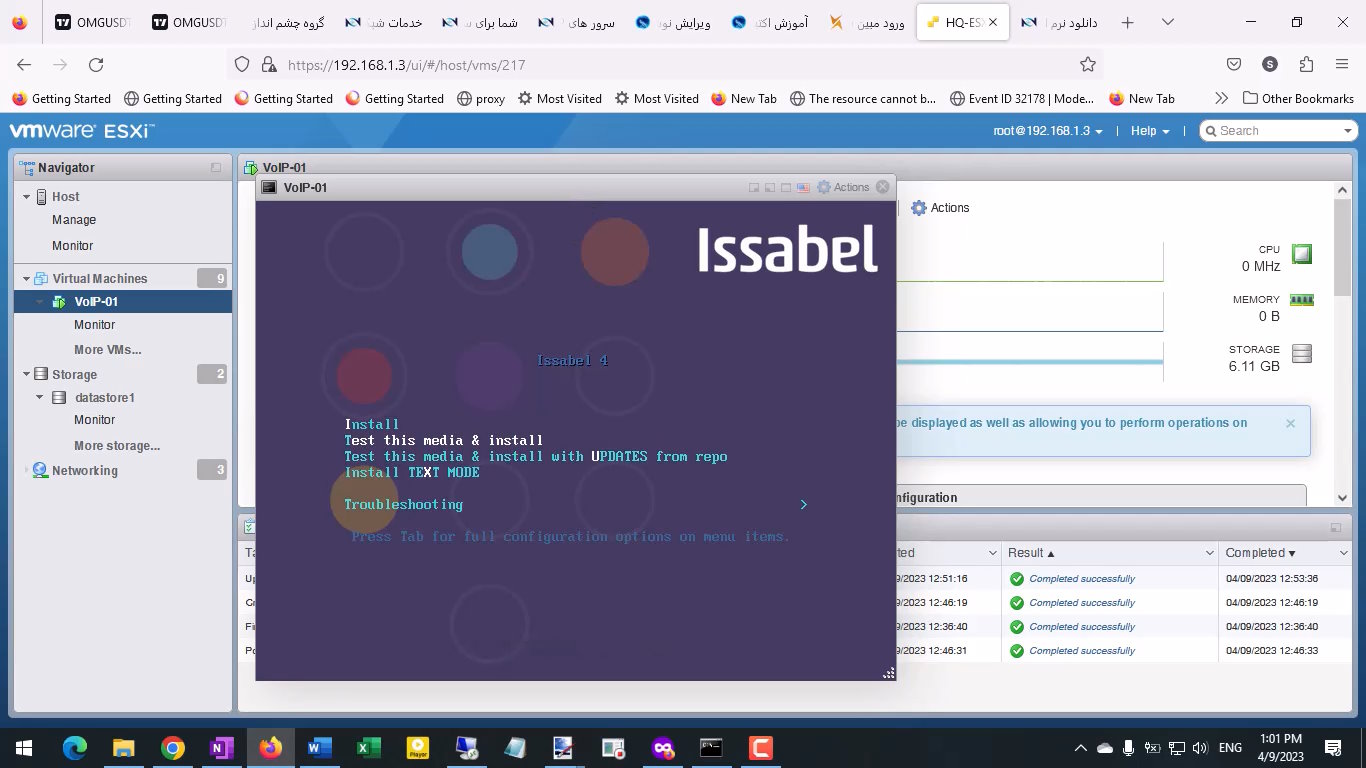
Task: Open Excel from the taskbar
Action: [x=368, y=747]
